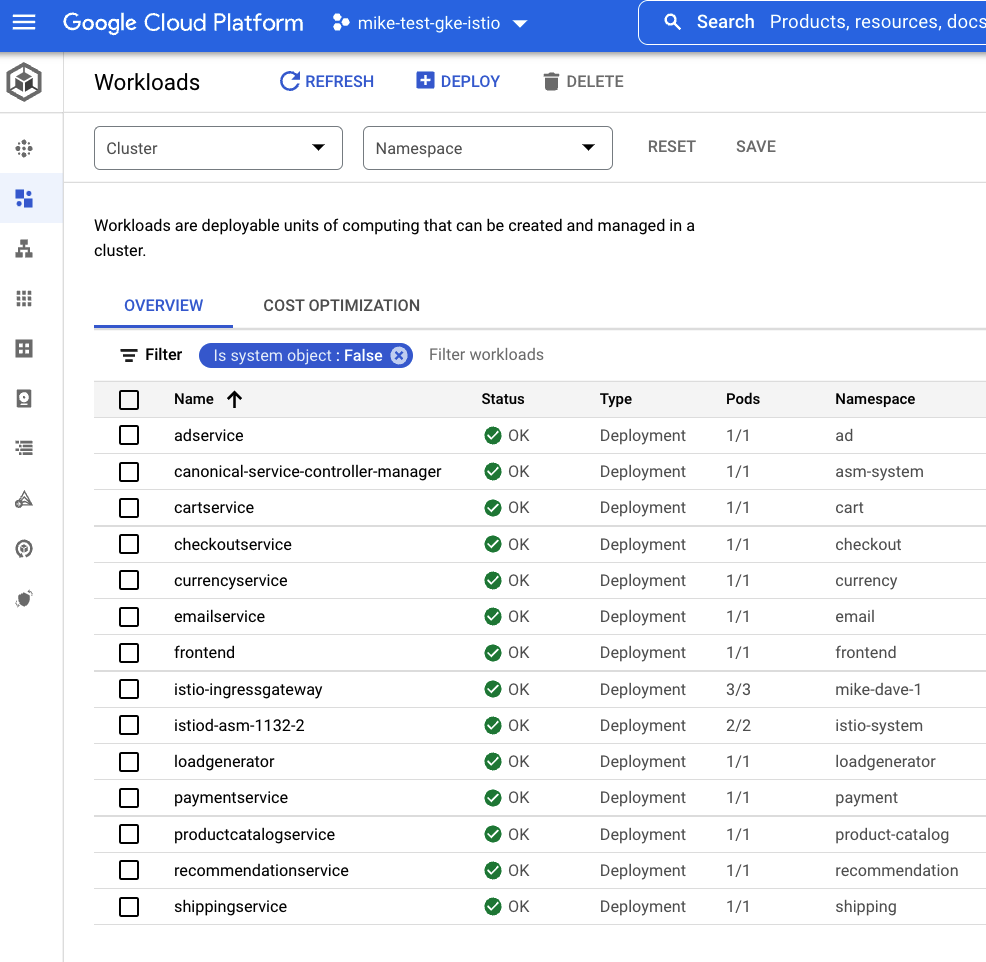Screen dimensions: 986x962
Task: Click the Refresh button
Action: [327, 81]
